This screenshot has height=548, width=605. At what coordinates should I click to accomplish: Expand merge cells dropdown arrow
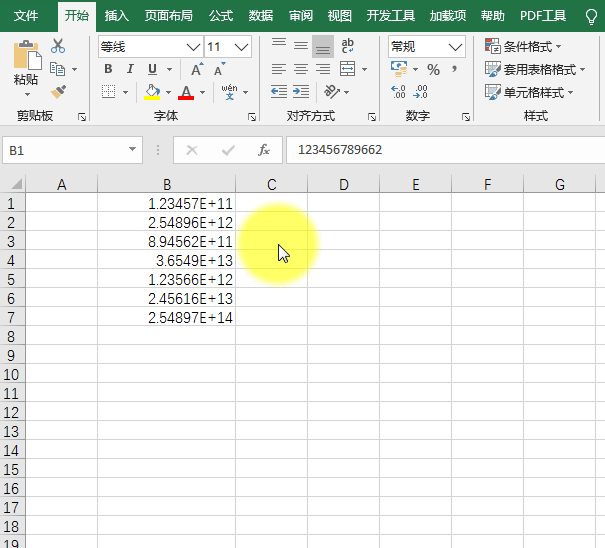tap(364, 69)
